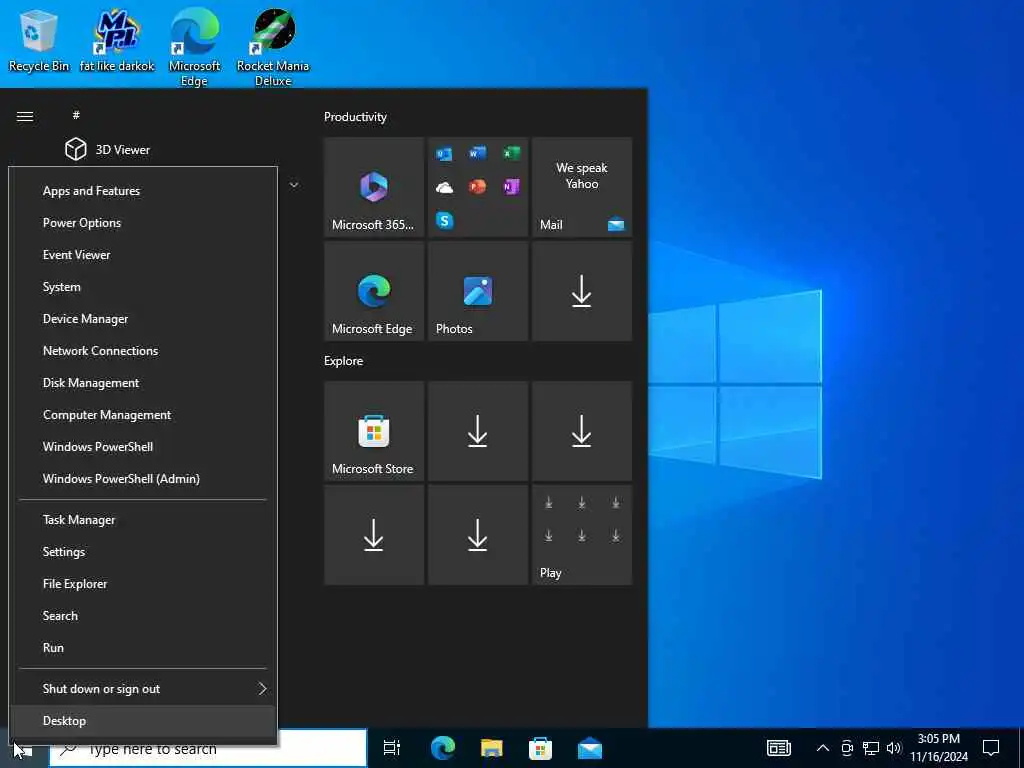Choose the System menu entry
1024x768 pixels.
pos(143,287)
